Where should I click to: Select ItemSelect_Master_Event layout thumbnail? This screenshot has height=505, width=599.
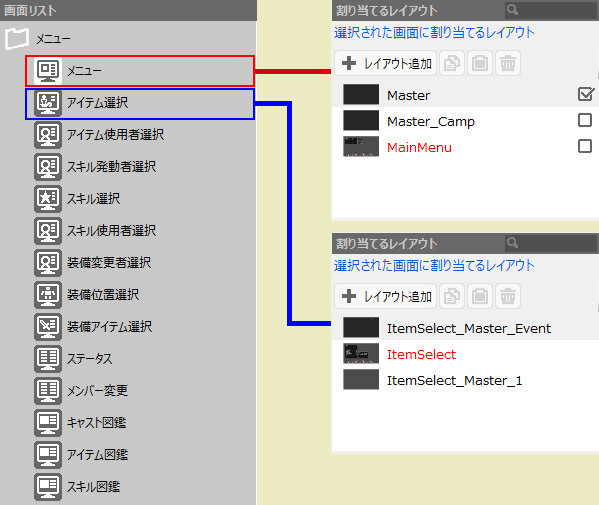pyautogui.click(x=361, y=327)
